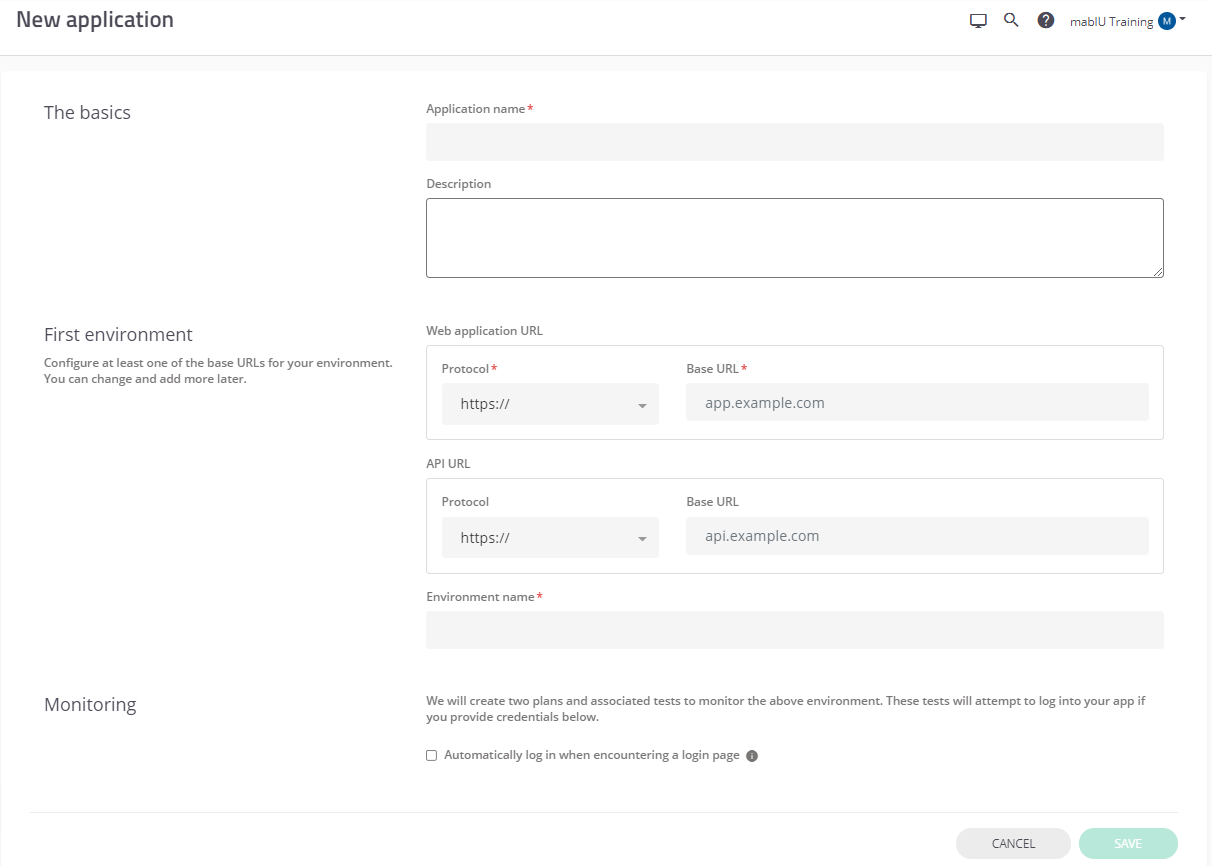Click the blue M avatar icon
This screenshot has width=1212, height=866.
point(1167,21)
